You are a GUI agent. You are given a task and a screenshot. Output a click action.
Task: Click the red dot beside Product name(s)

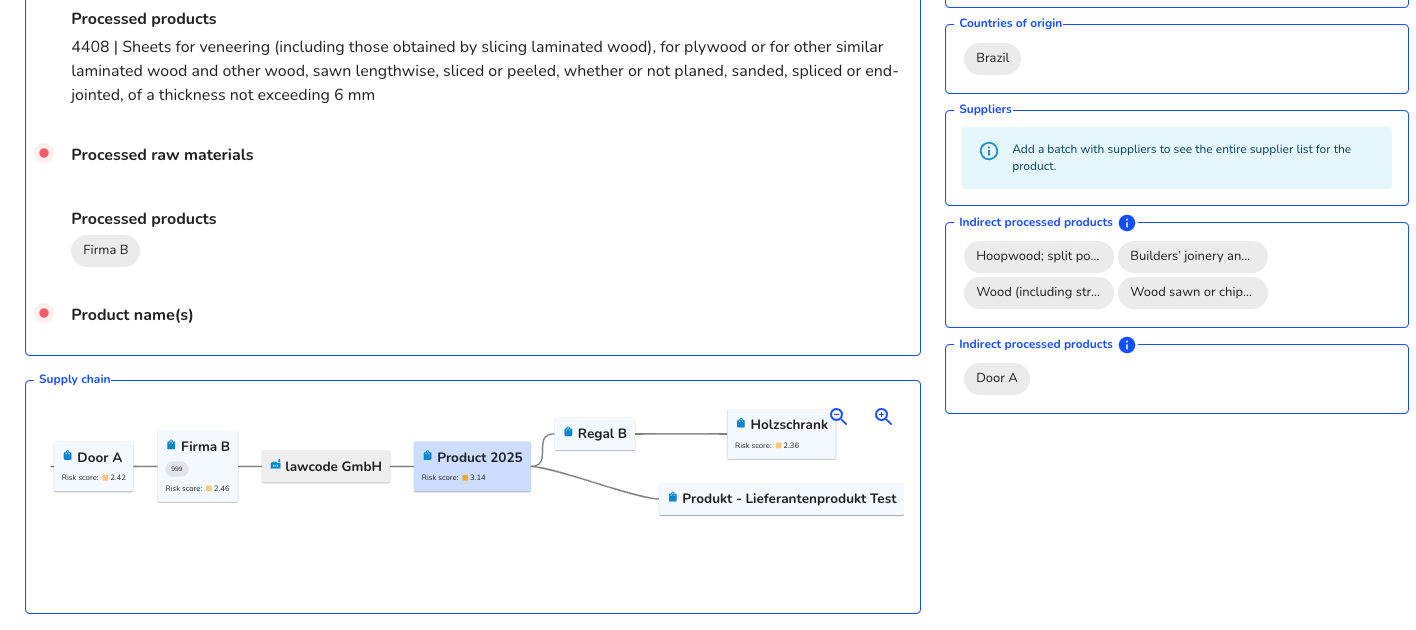(44, 313)
